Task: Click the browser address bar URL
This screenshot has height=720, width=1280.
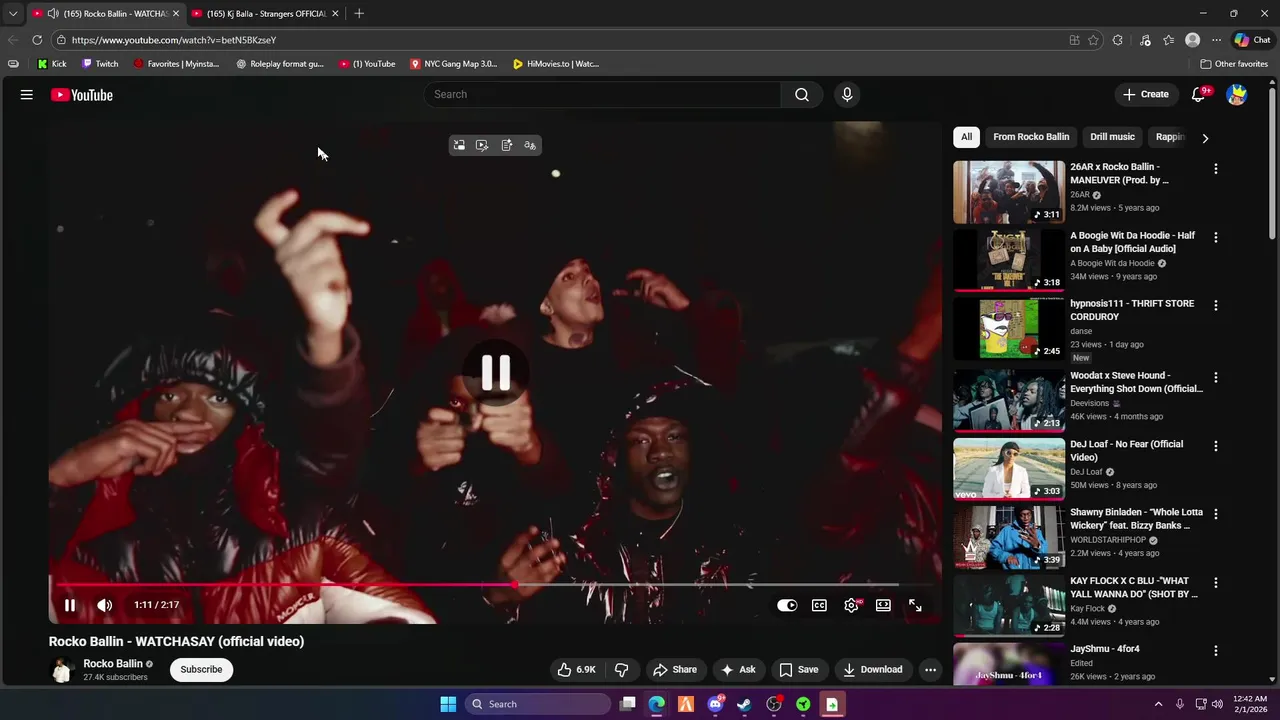Action: click(174, 40)
